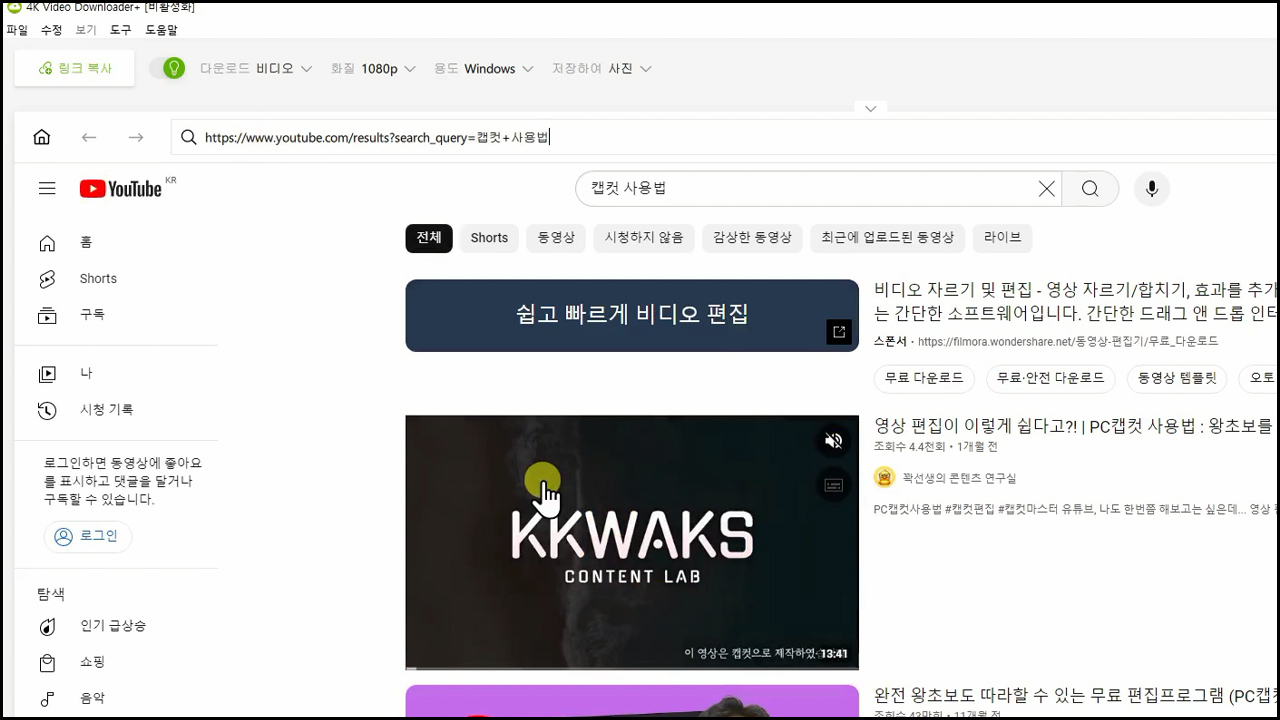The width and height of the screenshot is (1280, 720).
Task: Click the 동영상 템플릿 ad button
Action: [x=1177, y=378]
